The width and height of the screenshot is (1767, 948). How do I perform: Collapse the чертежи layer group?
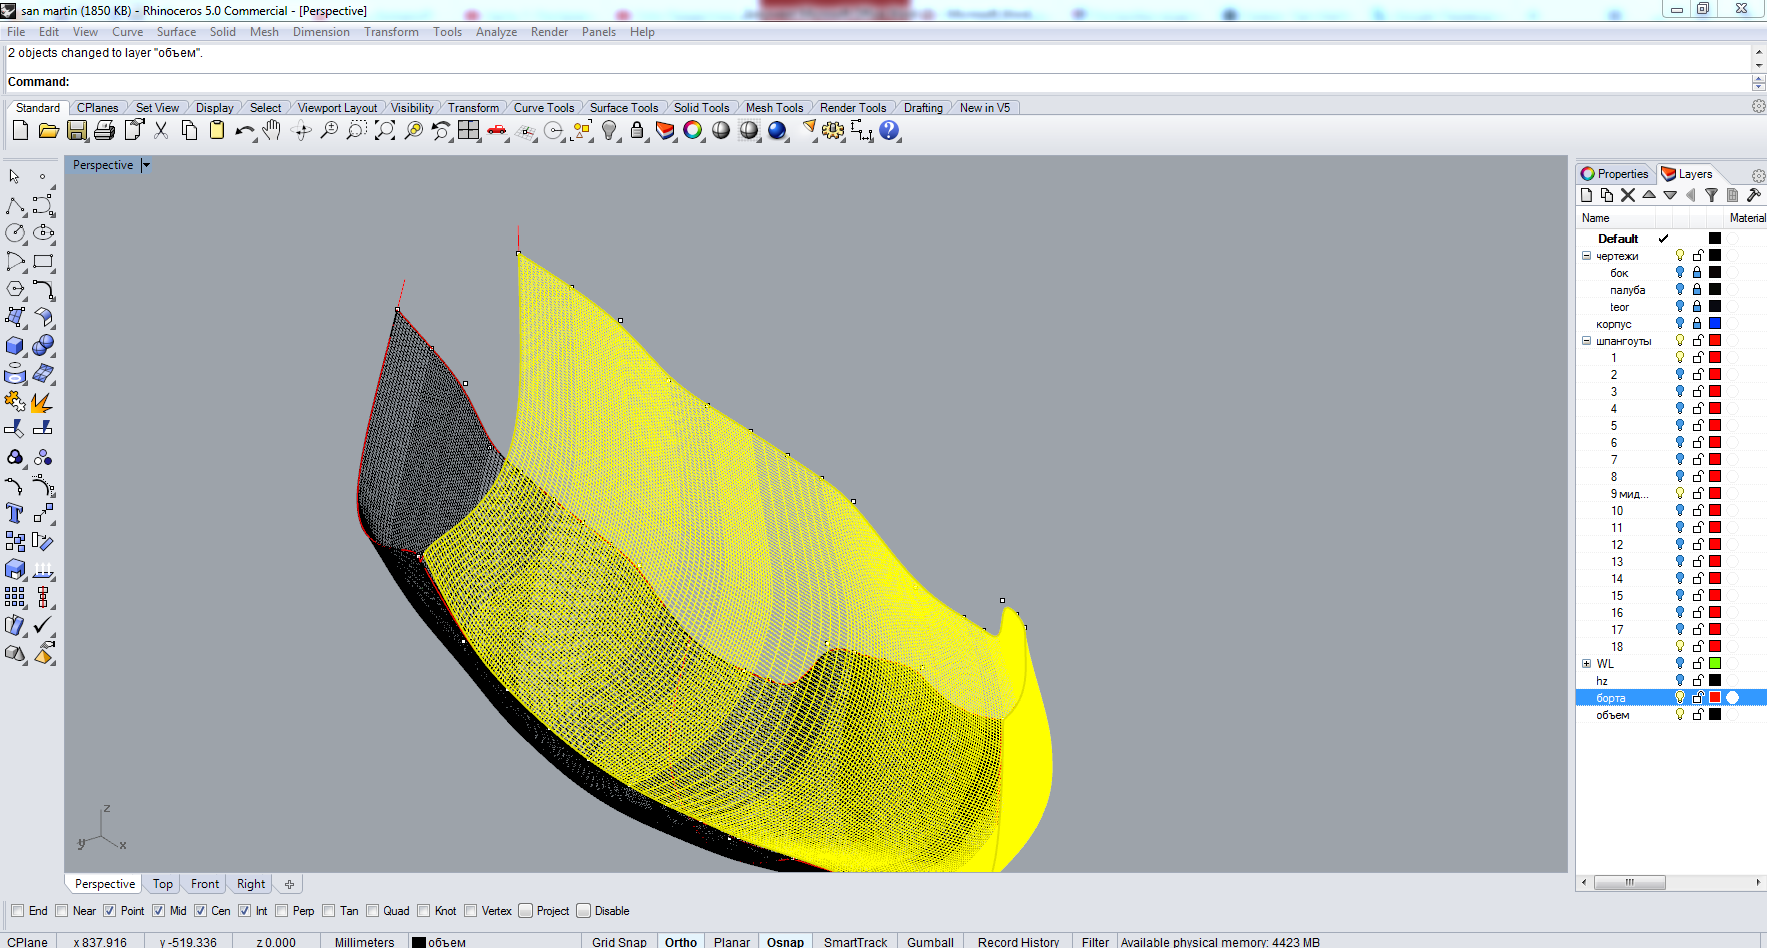coord(1586,256)
